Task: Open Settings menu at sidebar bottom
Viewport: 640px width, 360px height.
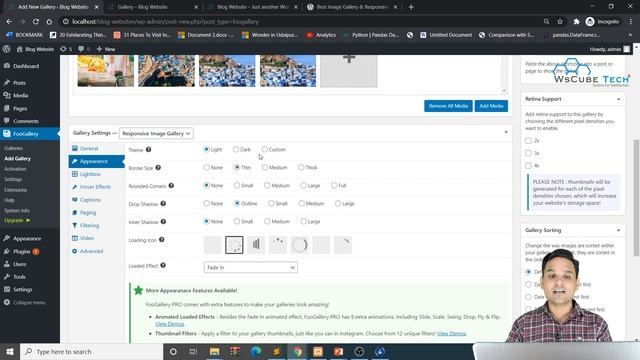Action: click(22, 289)
